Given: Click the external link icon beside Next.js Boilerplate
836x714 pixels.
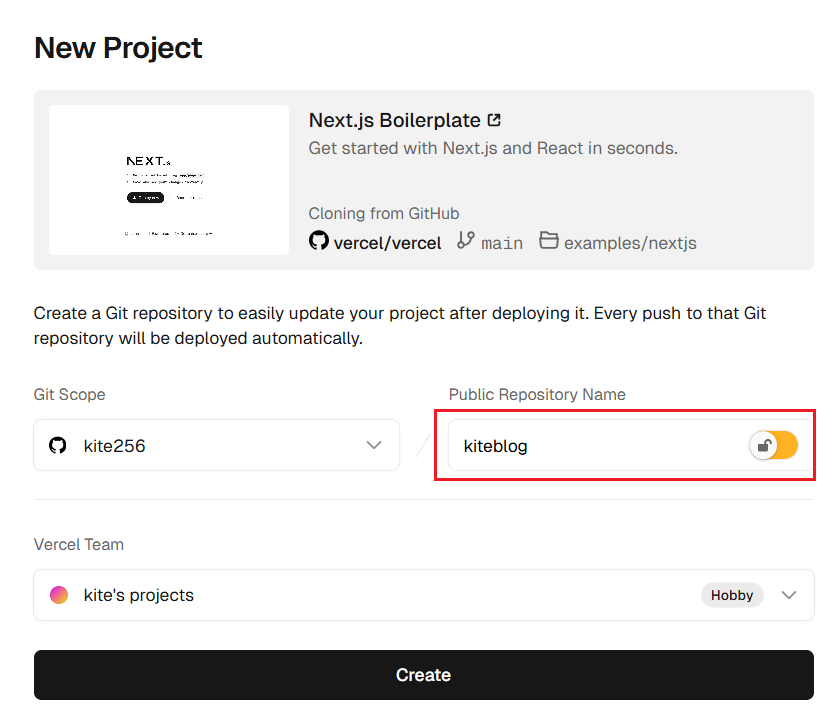Looking at the screenshot, I should tap(494, 121).
